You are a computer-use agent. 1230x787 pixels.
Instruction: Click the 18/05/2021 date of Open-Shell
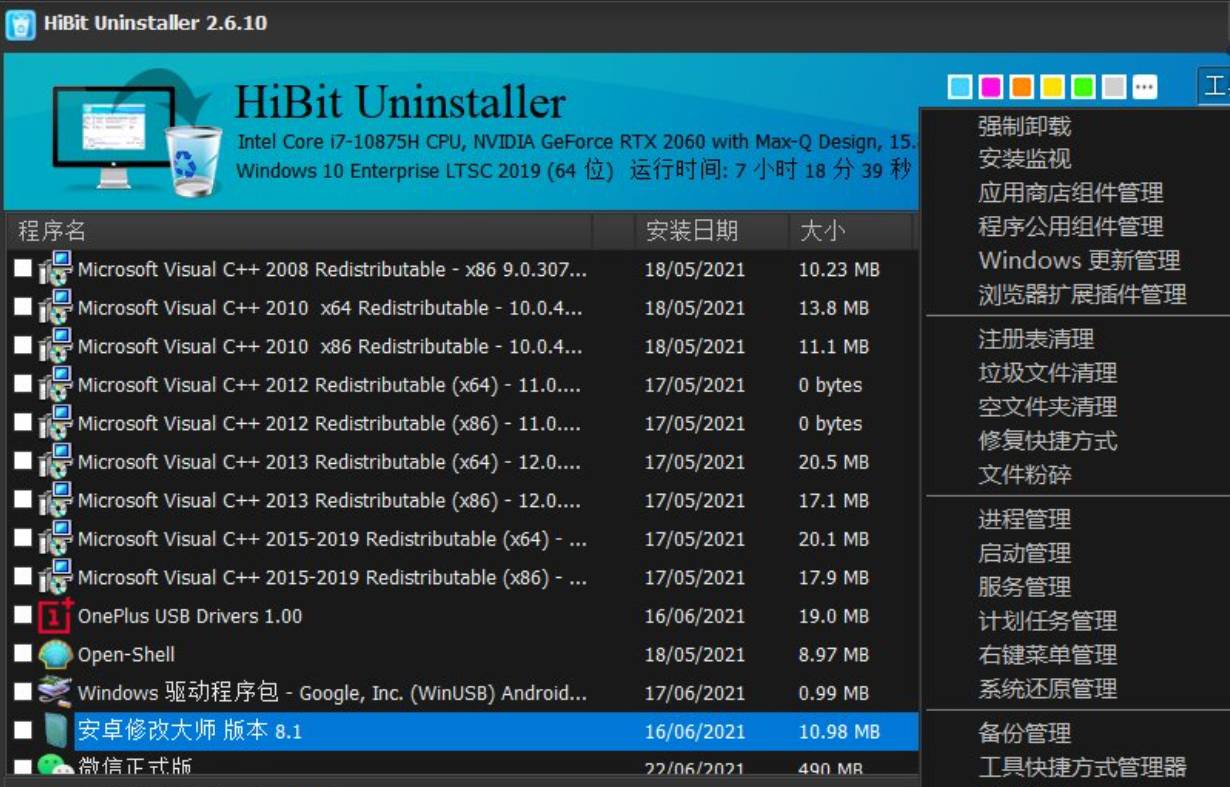click(695, 655)
